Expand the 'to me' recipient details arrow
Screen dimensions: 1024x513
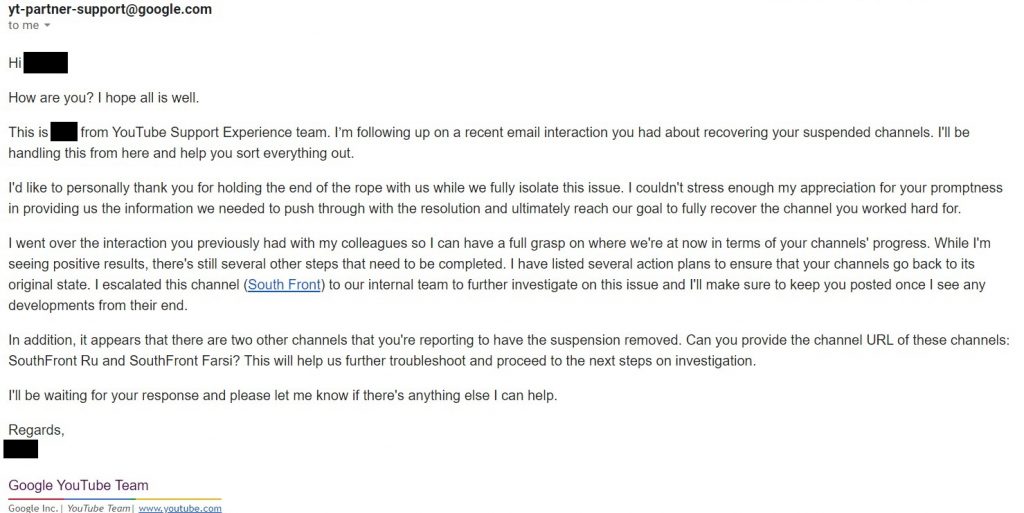pyautogui.click(x=47, y=26)
